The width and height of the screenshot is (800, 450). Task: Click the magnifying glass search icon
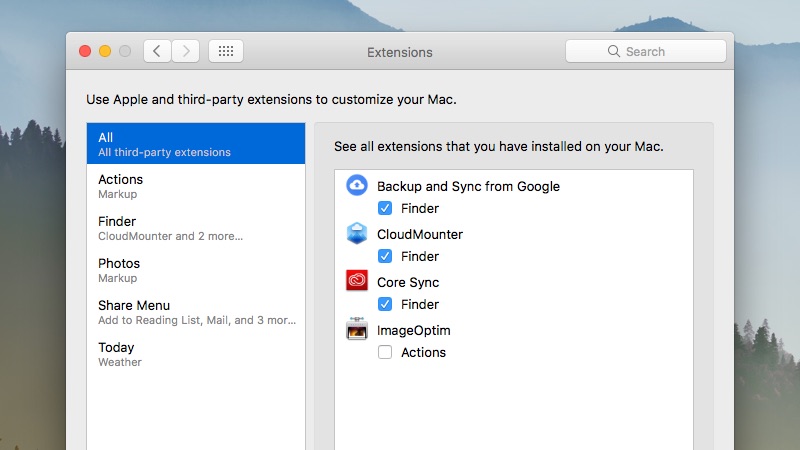614,52
